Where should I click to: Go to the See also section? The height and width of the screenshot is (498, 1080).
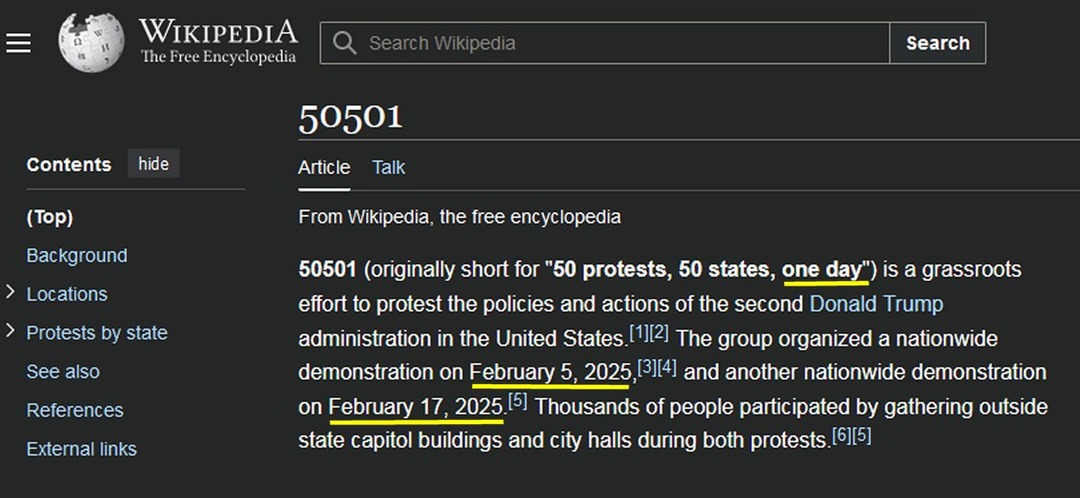[x=63, y=372]
